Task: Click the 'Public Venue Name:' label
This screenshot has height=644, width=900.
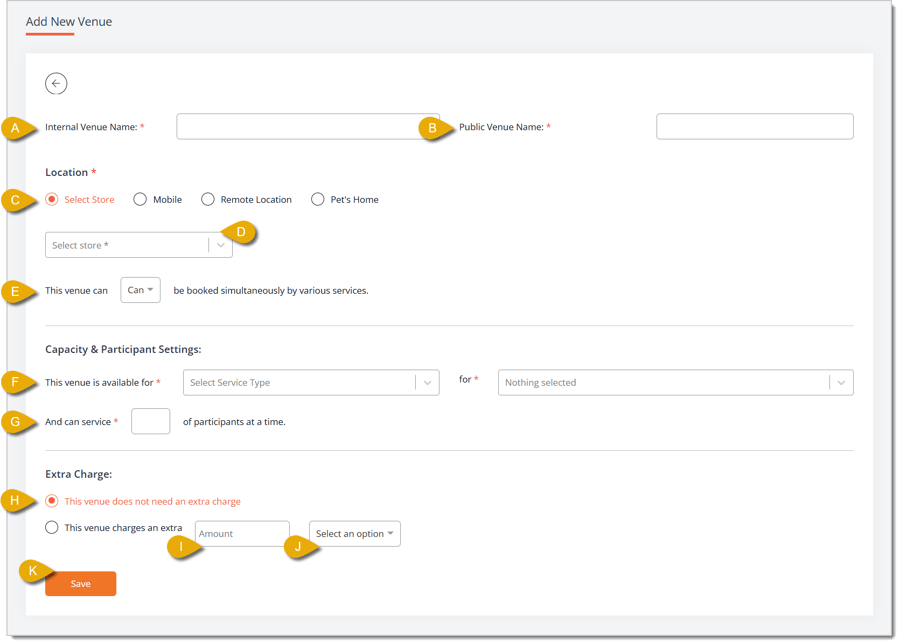Action: (501, 127)
